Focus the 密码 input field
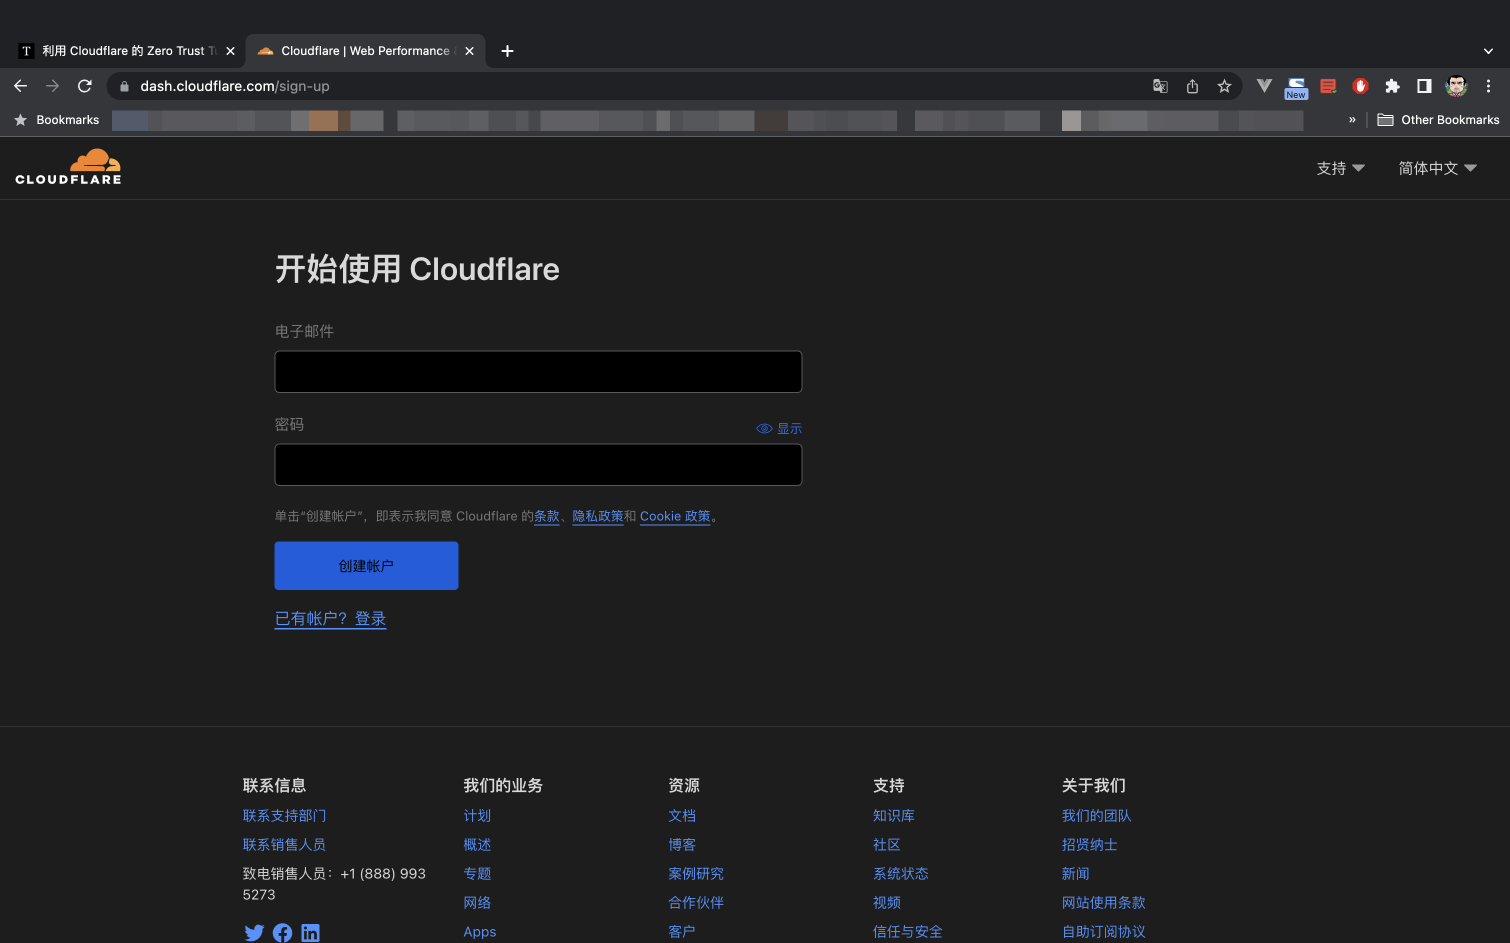The height and width of the screenshot is (943, 1510). pos(538,465)
